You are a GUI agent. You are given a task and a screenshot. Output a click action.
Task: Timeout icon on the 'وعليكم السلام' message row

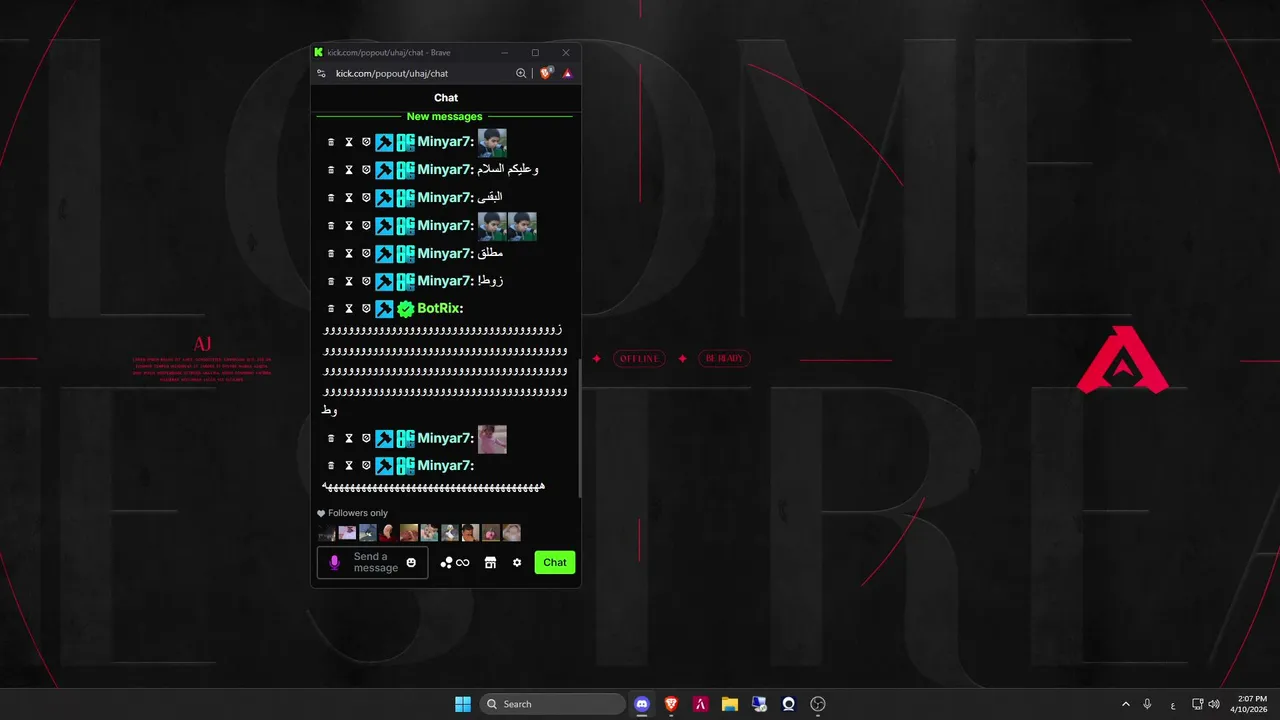(x=349, y=170)
